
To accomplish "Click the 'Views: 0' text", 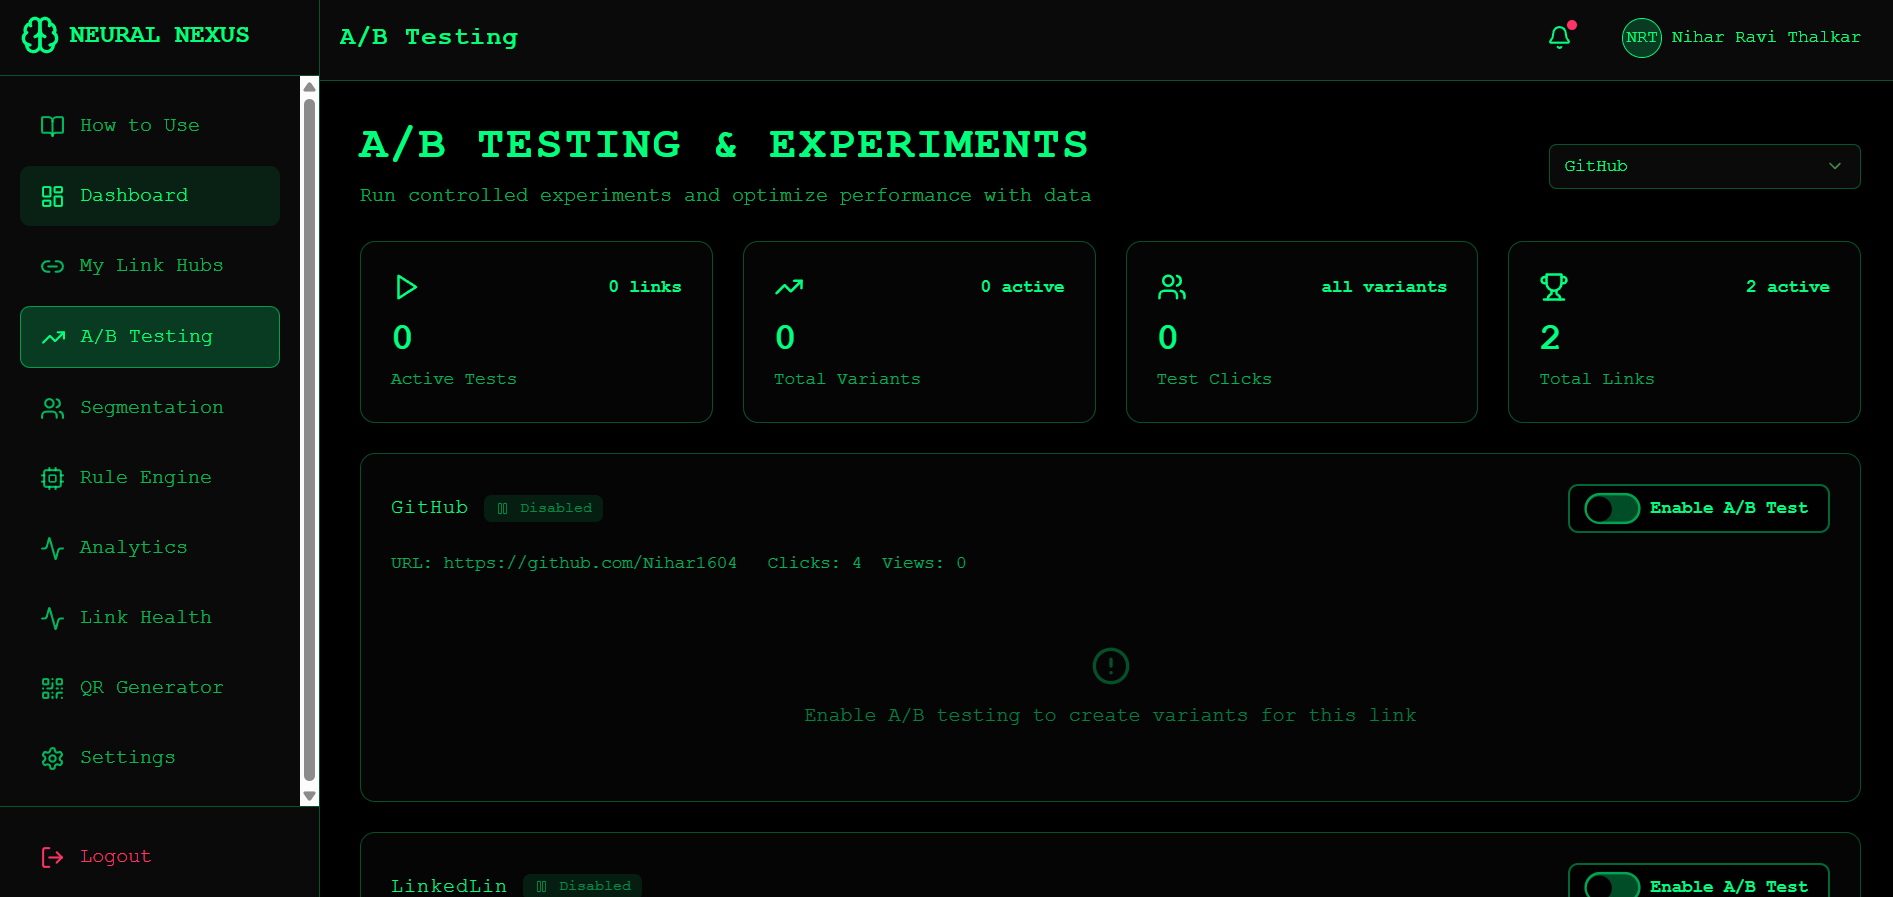I will 924,563.
